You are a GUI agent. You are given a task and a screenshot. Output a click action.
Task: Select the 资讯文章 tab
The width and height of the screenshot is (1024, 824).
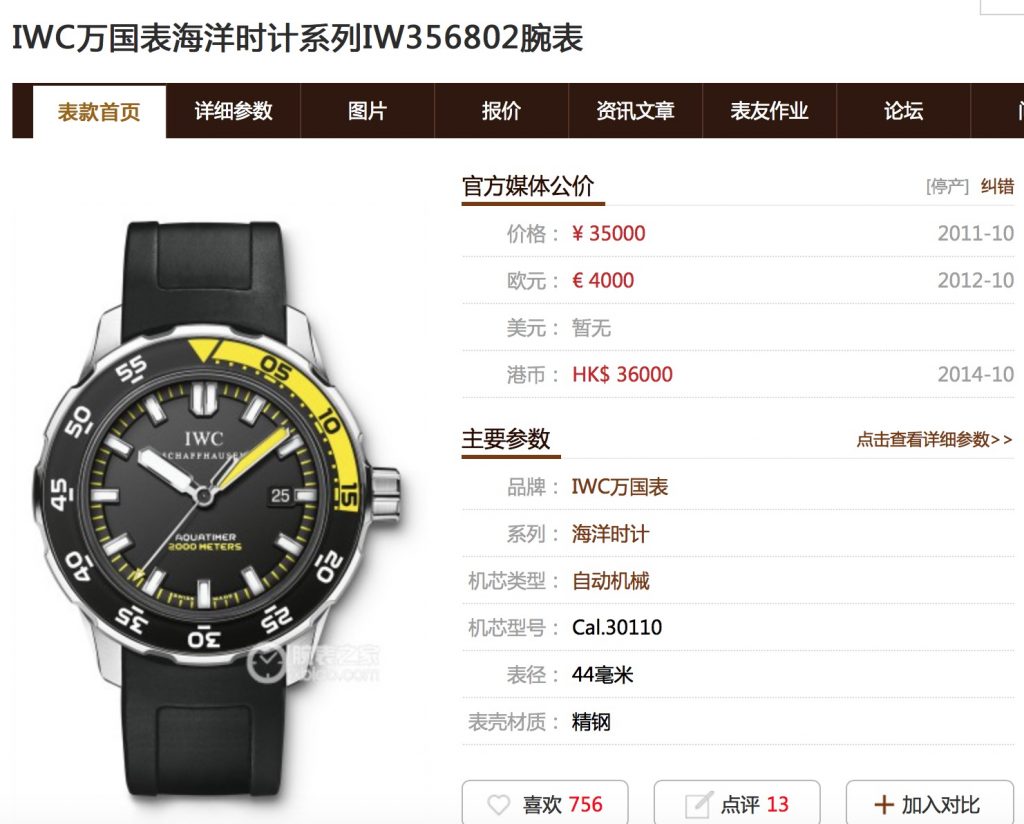tap(635, 111)
